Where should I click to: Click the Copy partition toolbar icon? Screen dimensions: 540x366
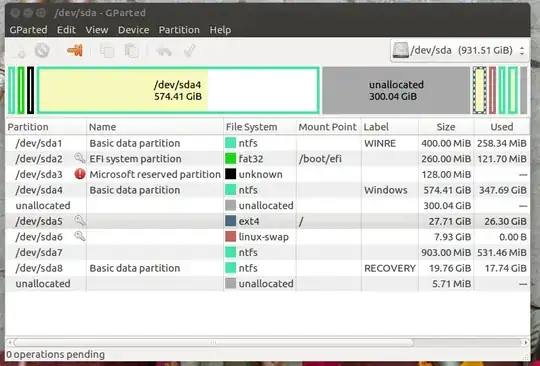click(107, 51)
